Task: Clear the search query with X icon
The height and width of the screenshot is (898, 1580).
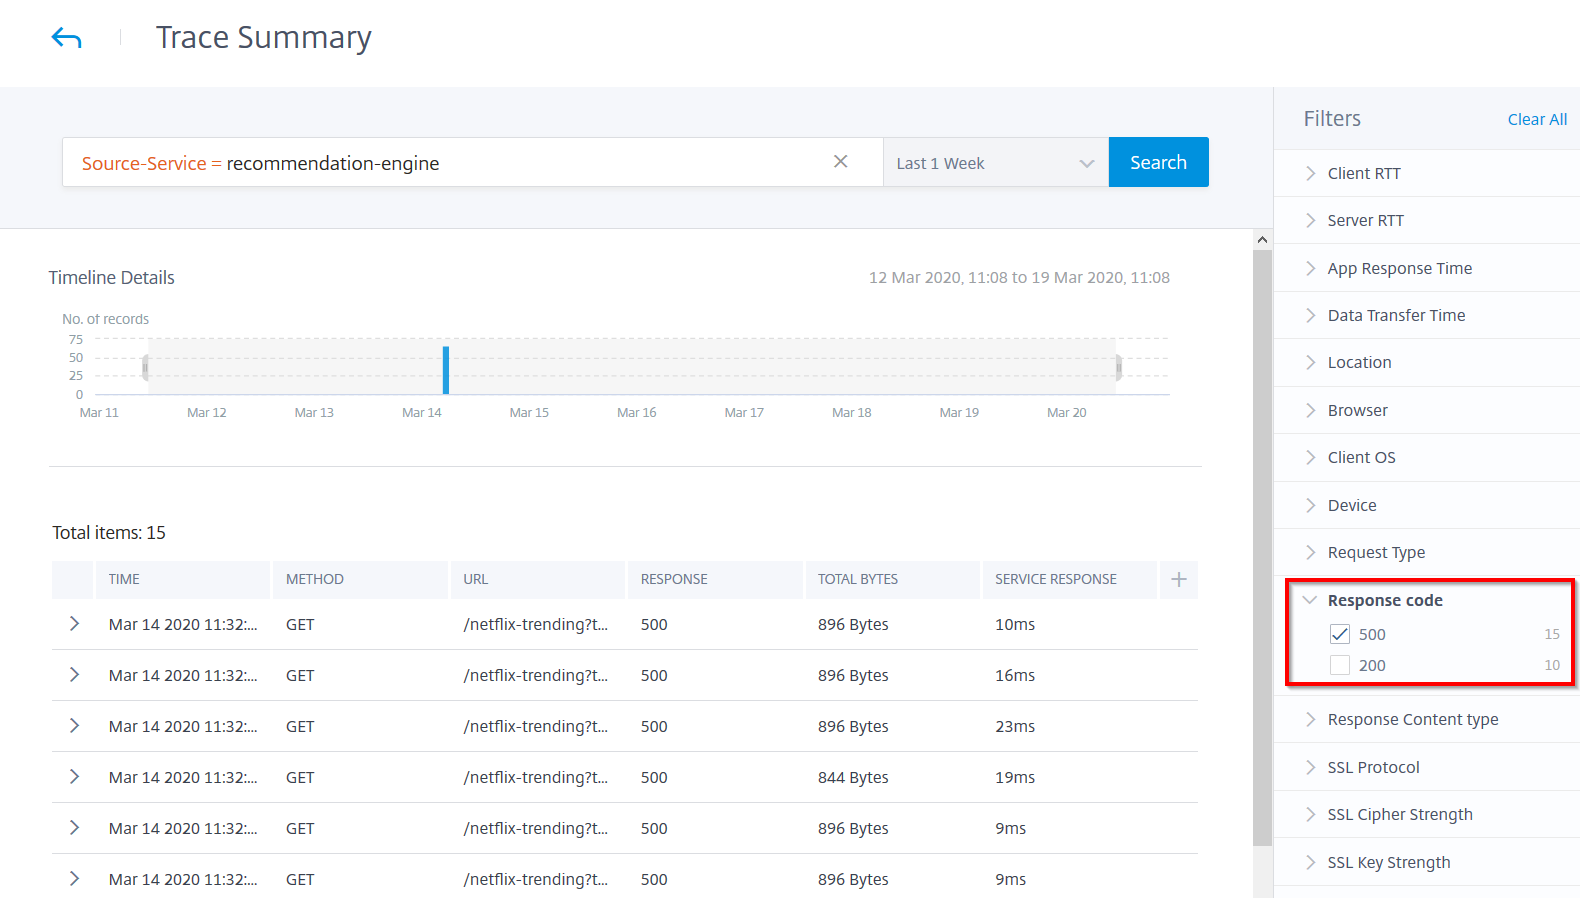Action: click(x=841, y=162)
